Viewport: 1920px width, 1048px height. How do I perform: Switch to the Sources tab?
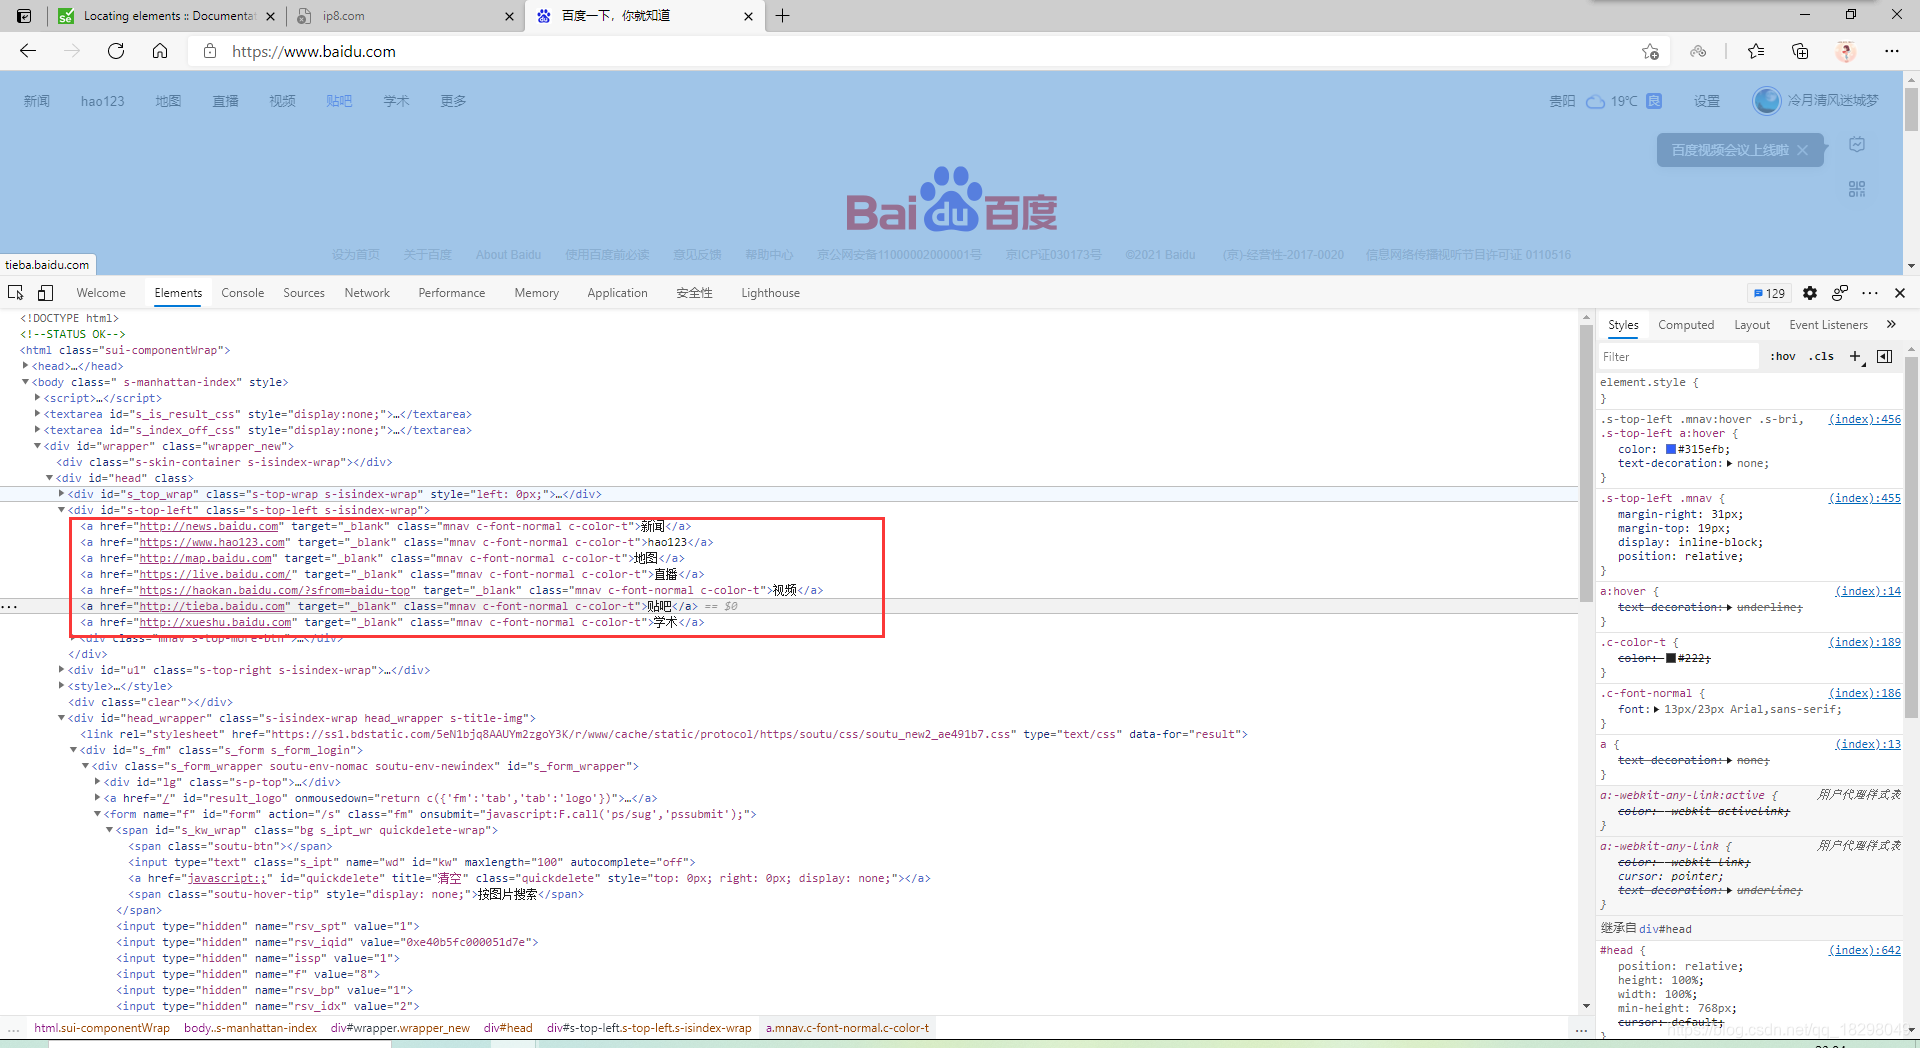coord(304,293)
